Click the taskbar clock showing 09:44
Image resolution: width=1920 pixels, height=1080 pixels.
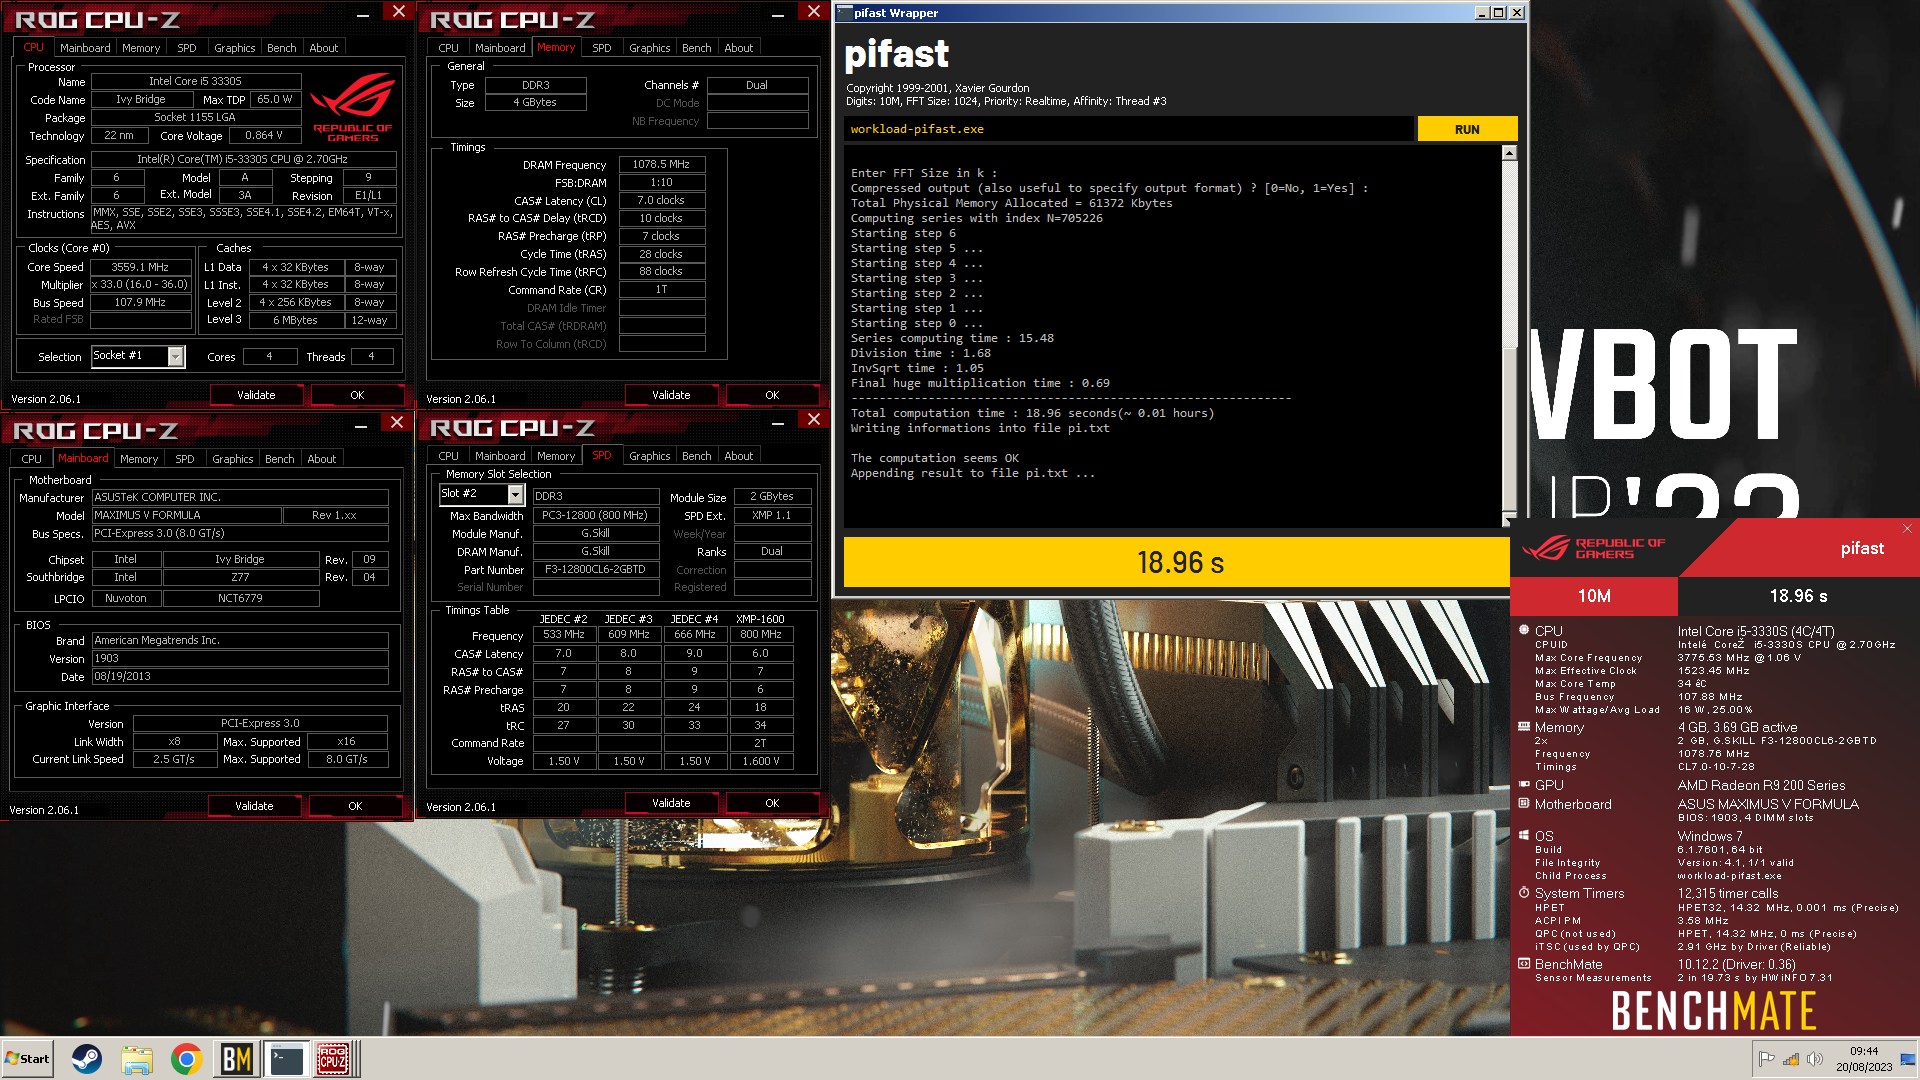coord(1864,1051)
